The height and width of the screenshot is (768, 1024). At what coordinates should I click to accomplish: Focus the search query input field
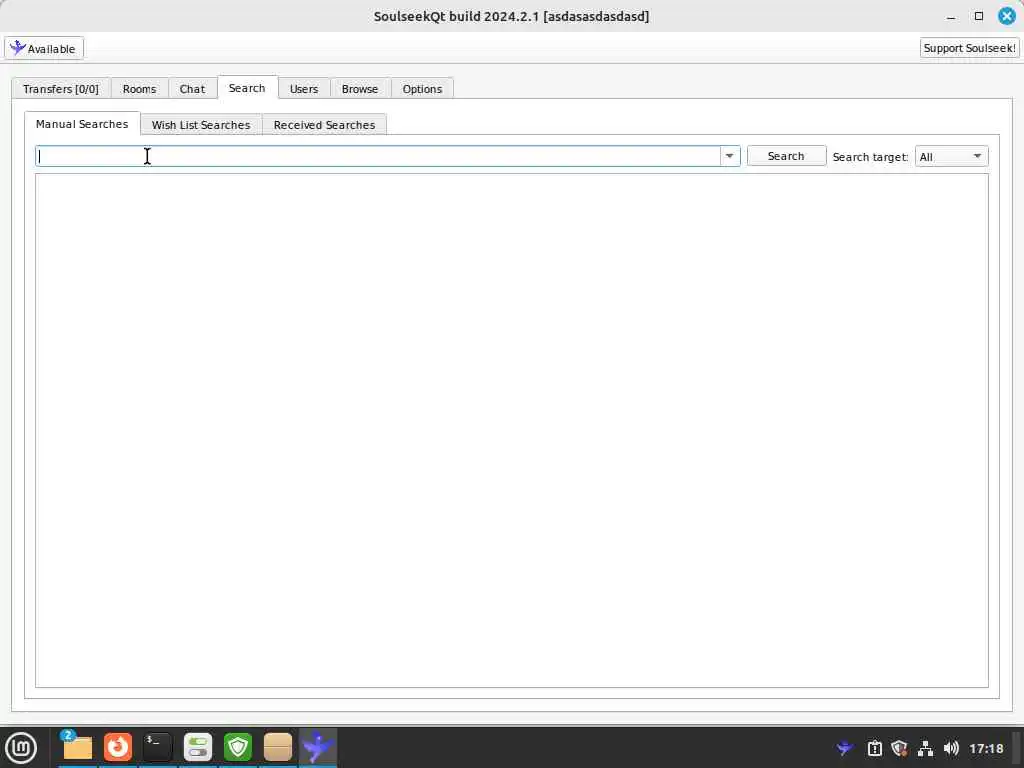coord(377,156)
